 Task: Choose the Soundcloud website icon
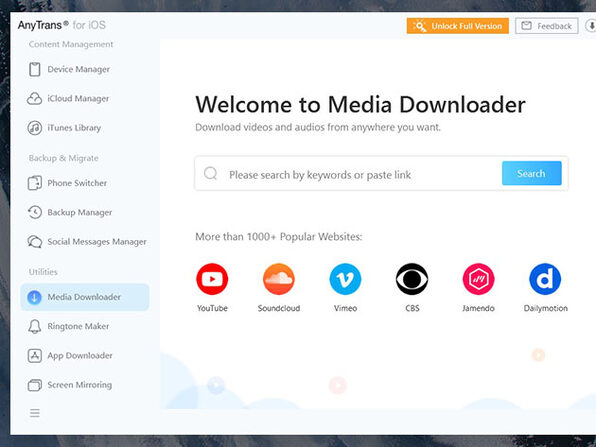[279, 279]
